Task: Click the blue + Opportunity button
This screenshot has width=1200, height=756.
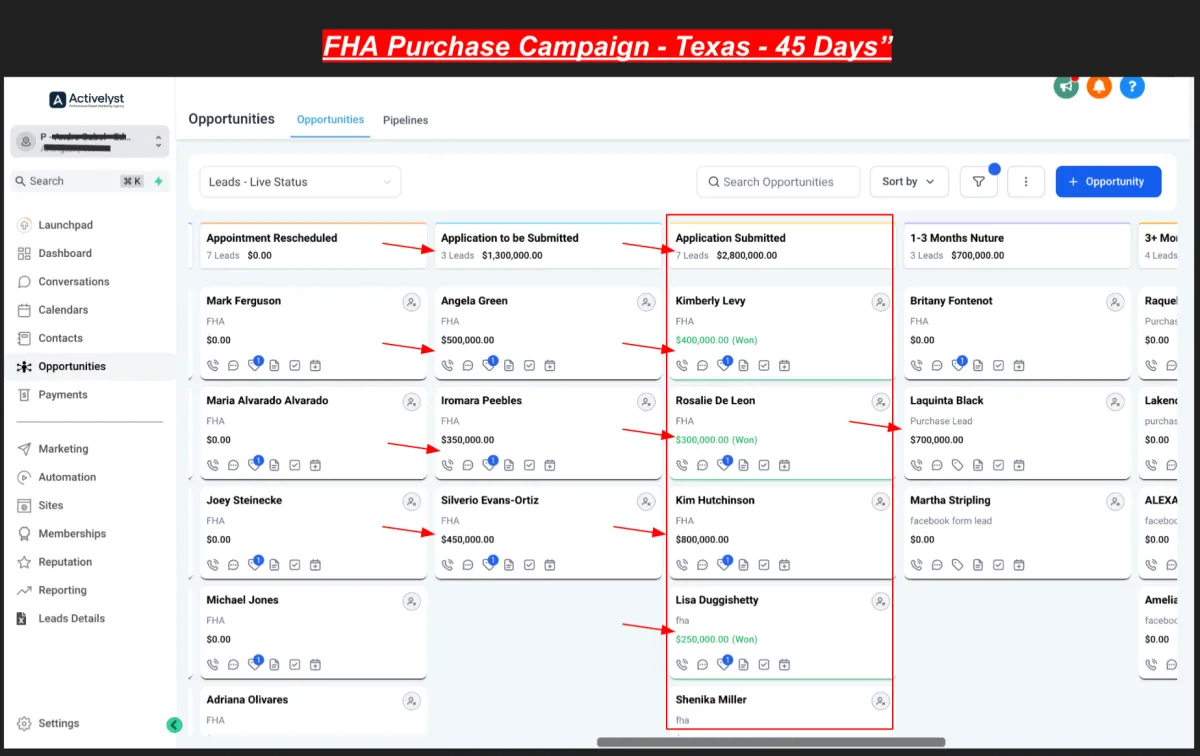Action: [1108, 182]
